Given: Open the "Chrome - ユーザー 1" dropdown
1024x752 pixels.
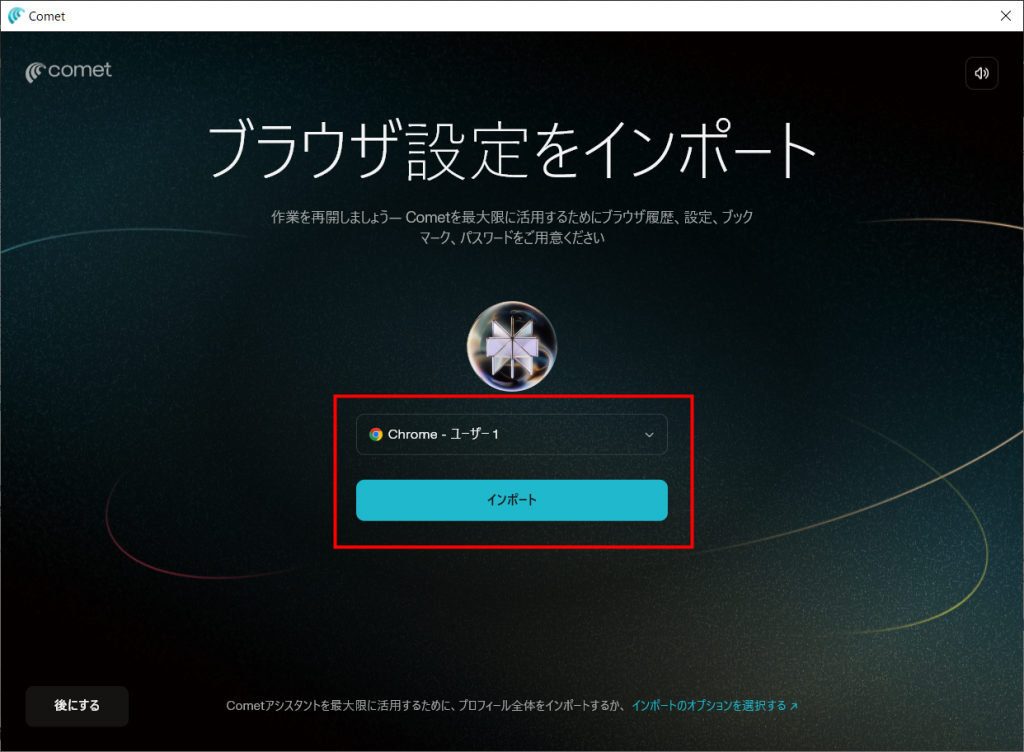Looking at the screenshot, I should (x=511, y=435).
